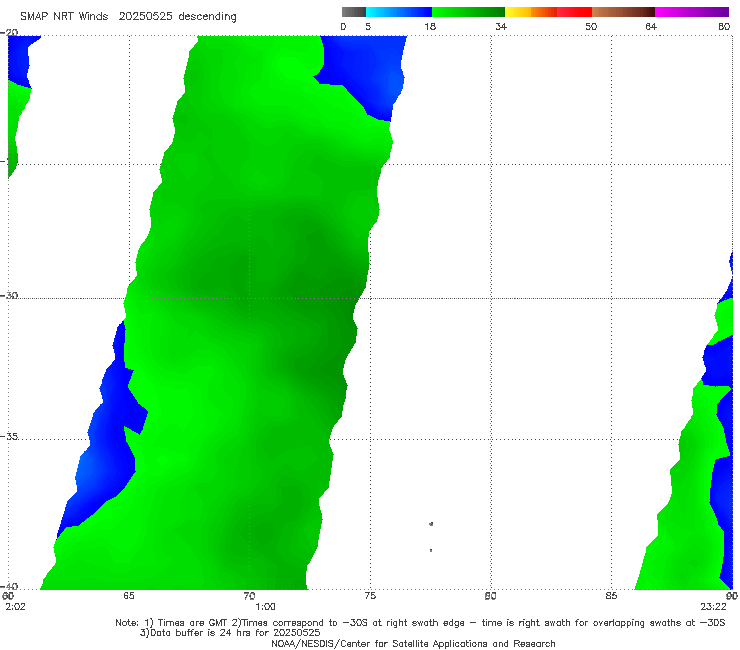Image resolution: width=740 pixels, height=650 pixels.
Task: Pick the brown segment of the color bar
Action: 623,12
